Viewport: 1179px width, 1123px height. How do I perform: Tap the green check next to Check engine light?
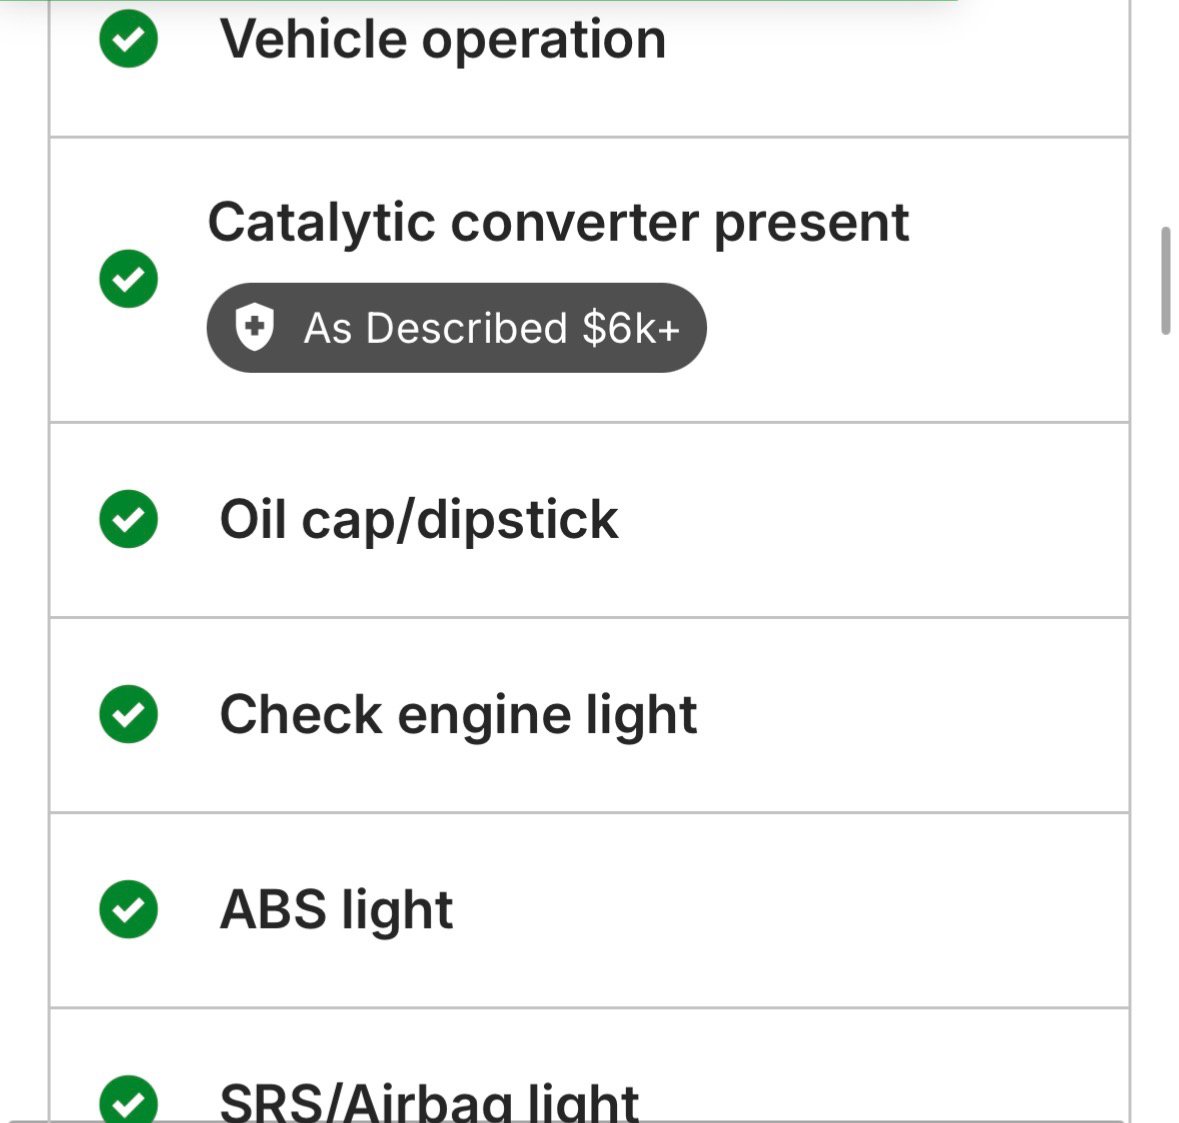pos(129,714)
